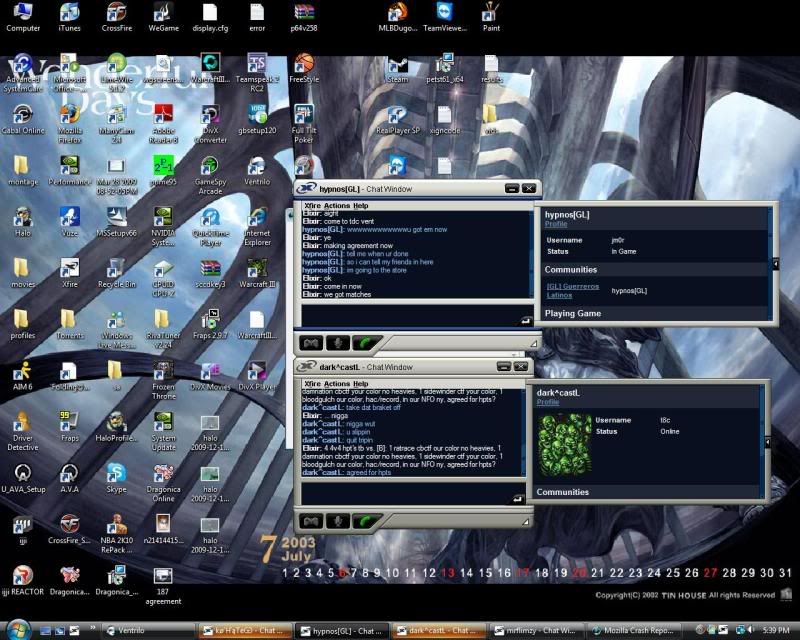The height and width of the screenshot is (640, 800).
Task: Collapse the hypnos[GL] profile side panel
Action: pos(777,264)
